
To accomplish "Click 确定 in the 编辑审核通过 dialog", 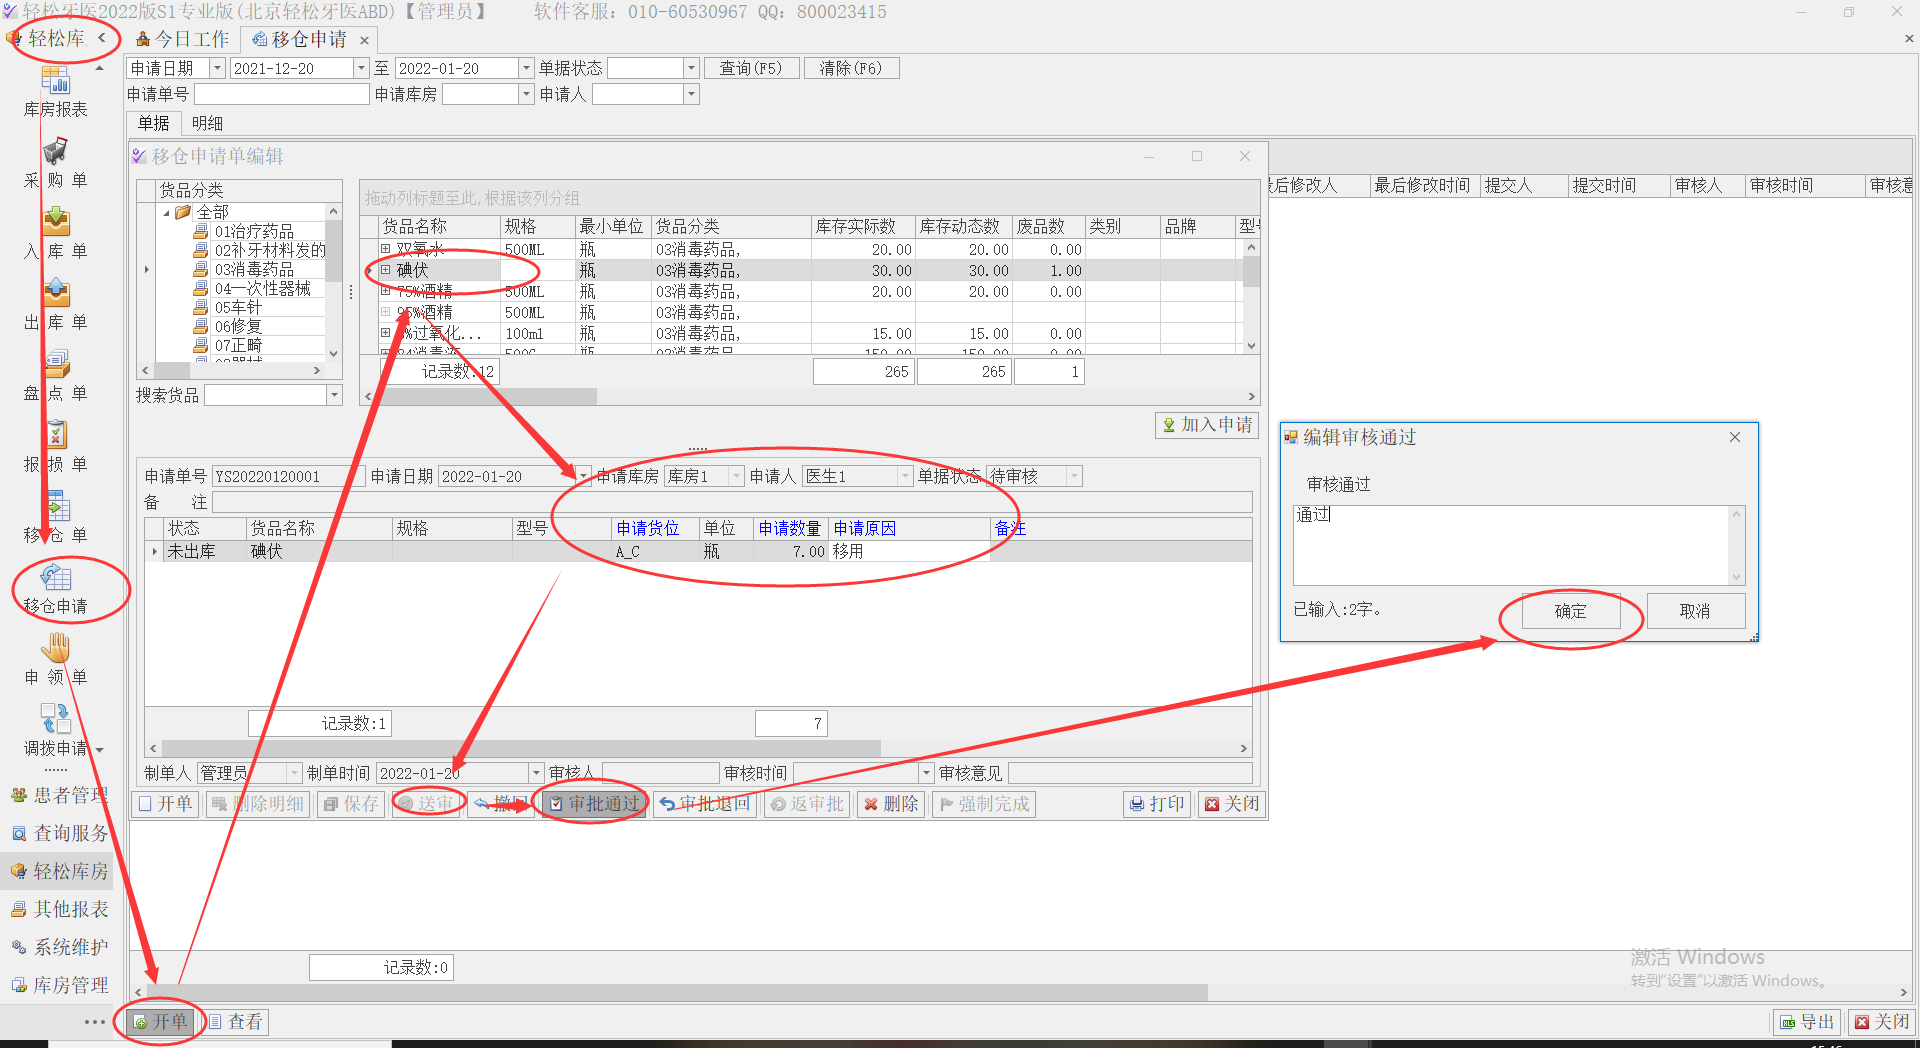I will [x=1571, y=611].
